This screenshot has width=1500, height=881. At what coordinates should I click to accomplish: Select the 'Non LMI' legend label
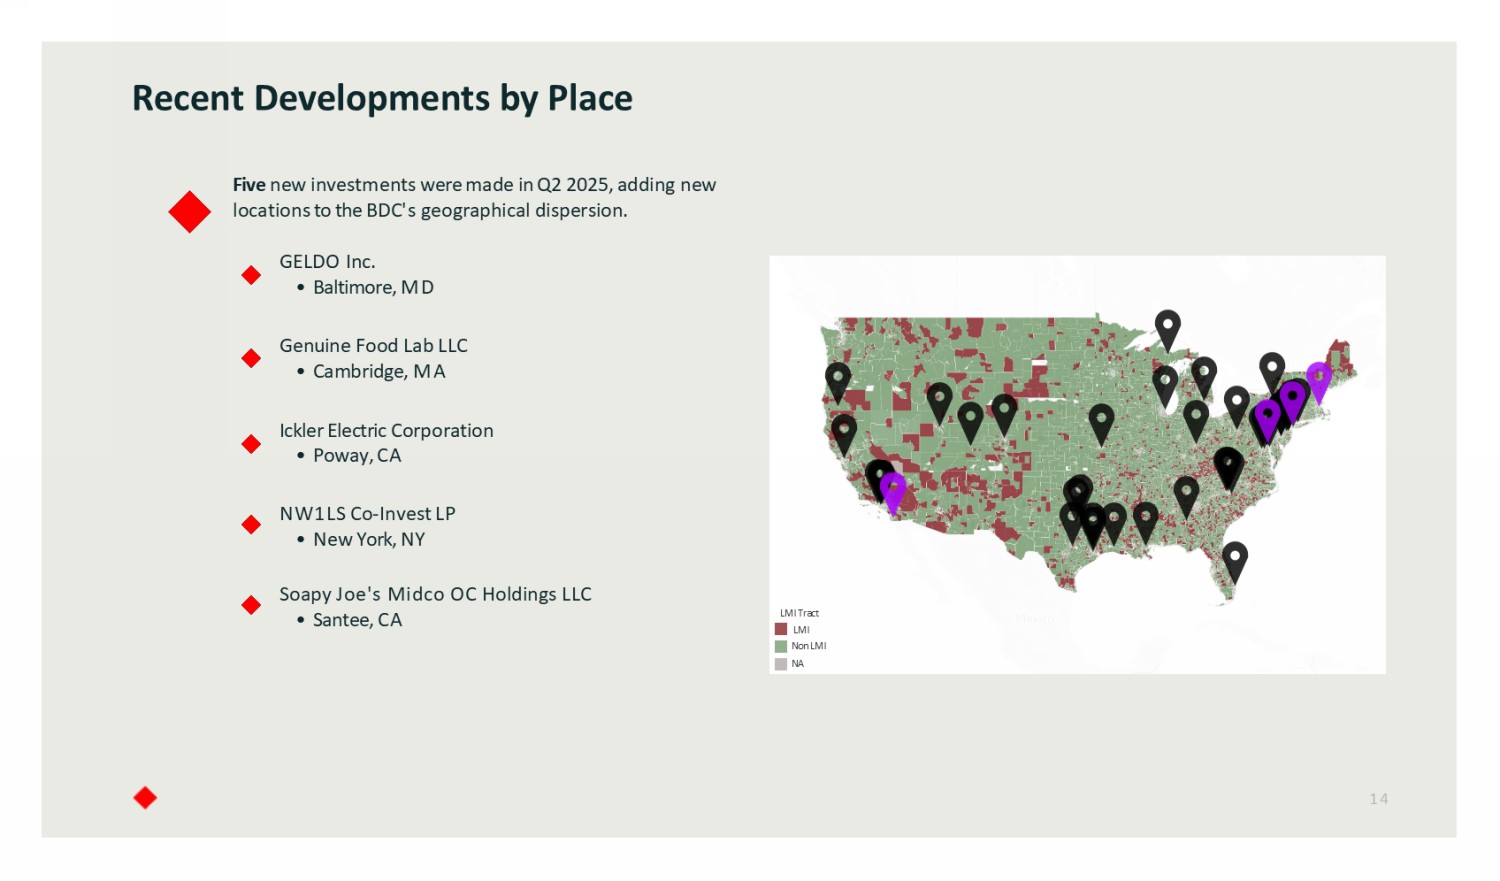pyautogui.click(x=809, y=646)
